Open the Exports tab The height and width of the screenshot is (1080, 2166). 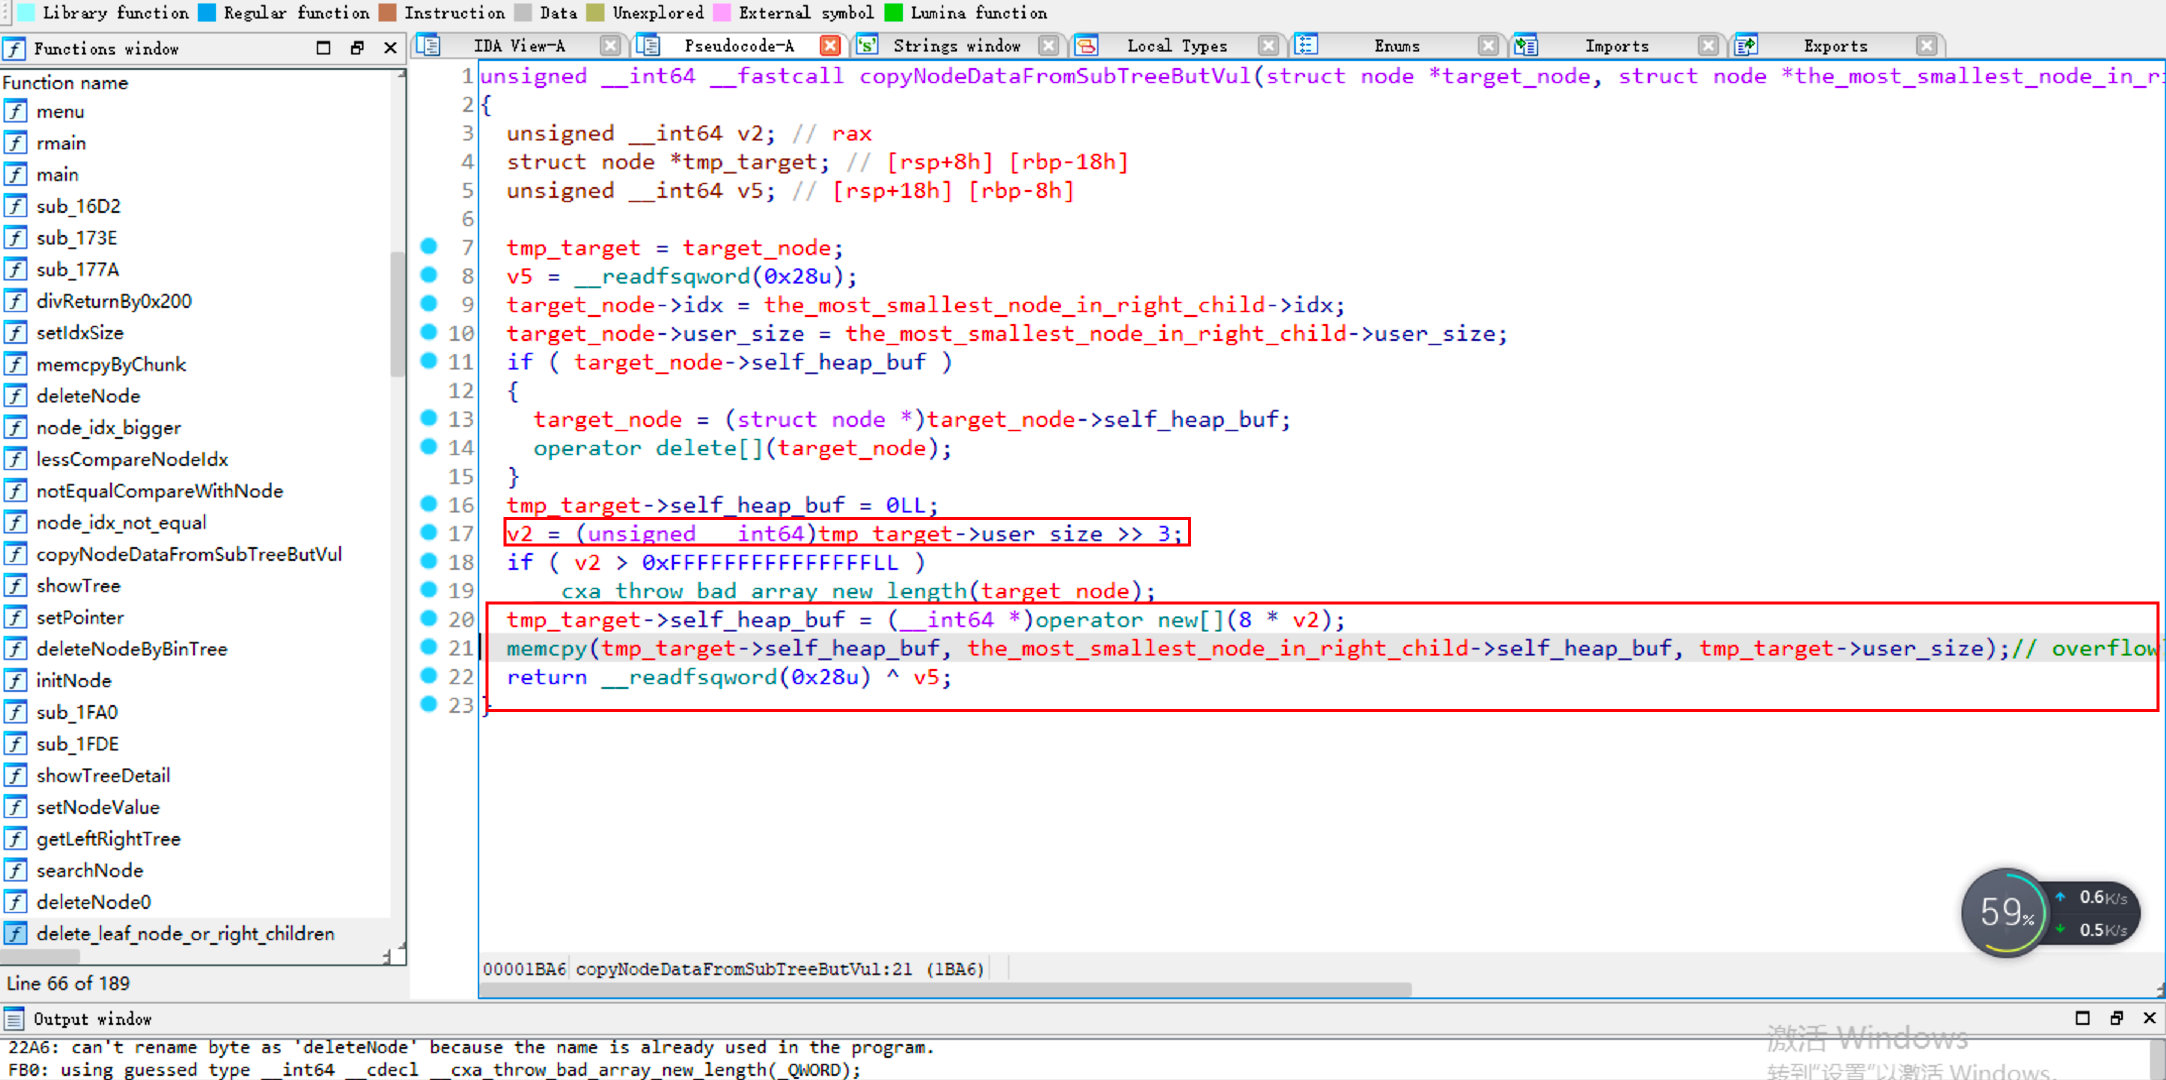[x=1835, y=46]
